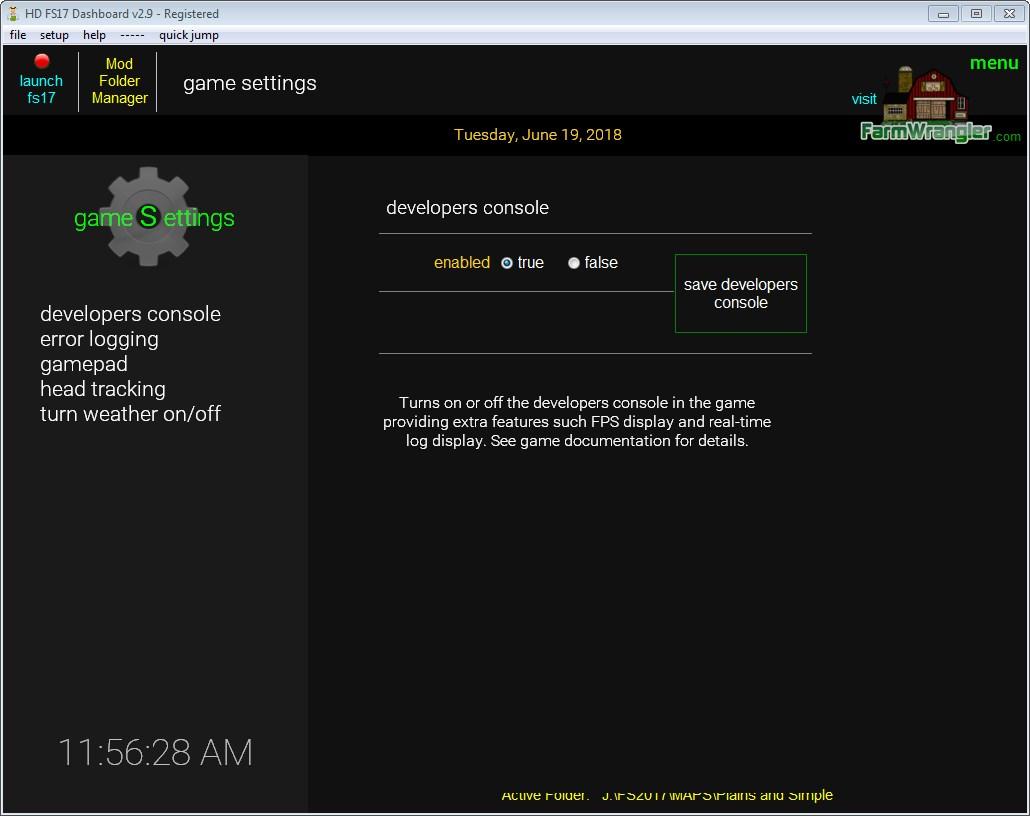The height and width of the screenshot is (816, 1030).
Task: Open the file menu
Action: click(x=18, y=35)
